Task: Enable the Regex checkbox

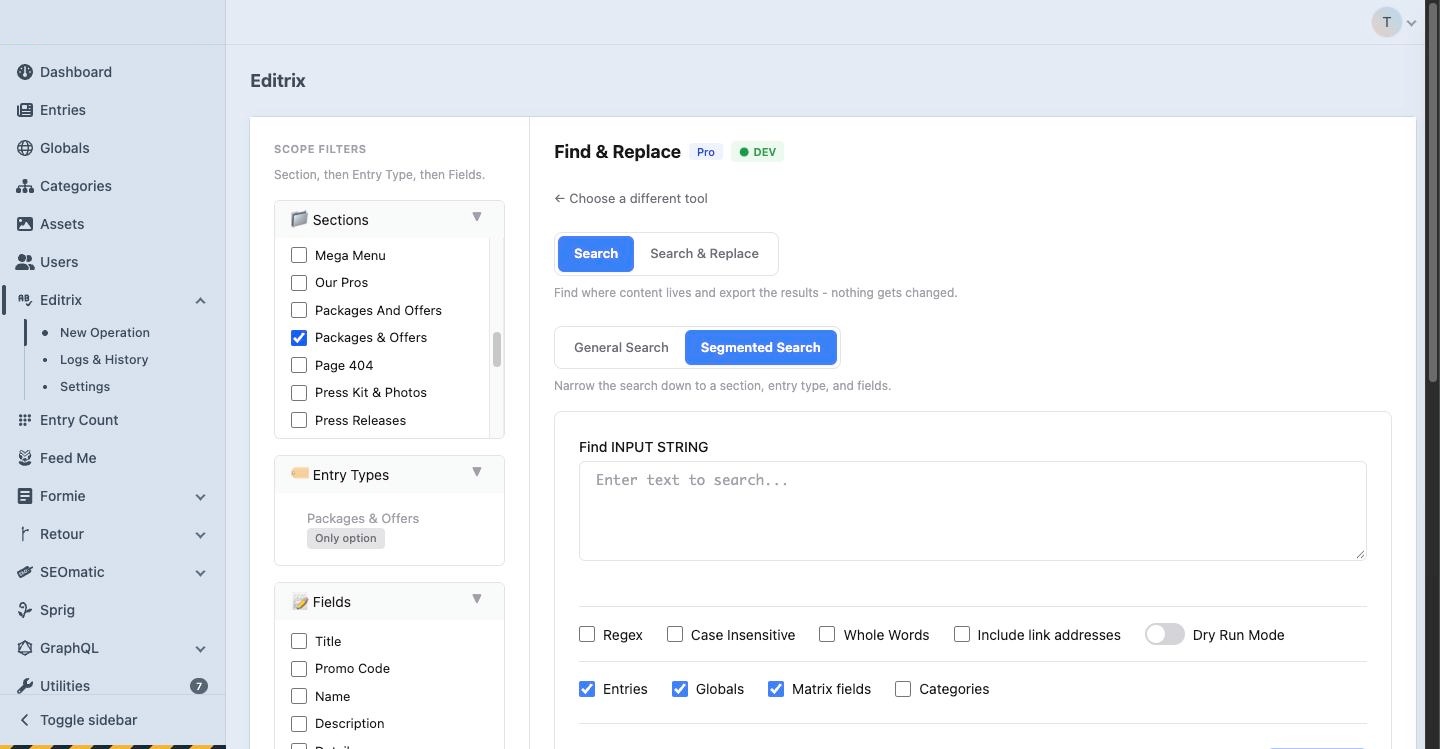Action: tap(587, 634)
